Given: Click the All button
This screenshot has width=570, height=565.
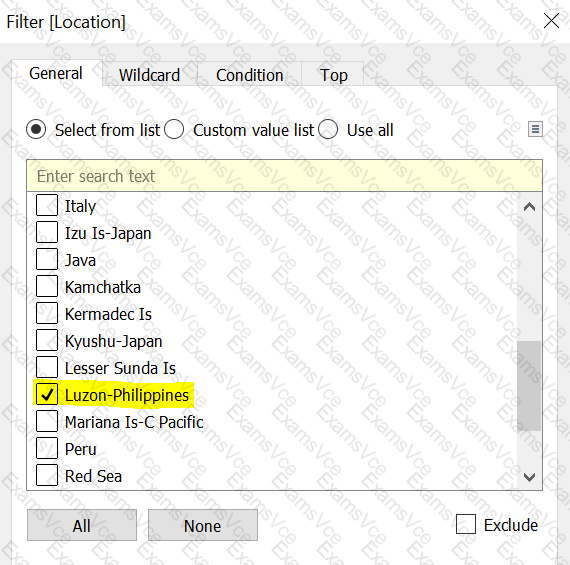Looking at the screenshot, I should 82,525.
